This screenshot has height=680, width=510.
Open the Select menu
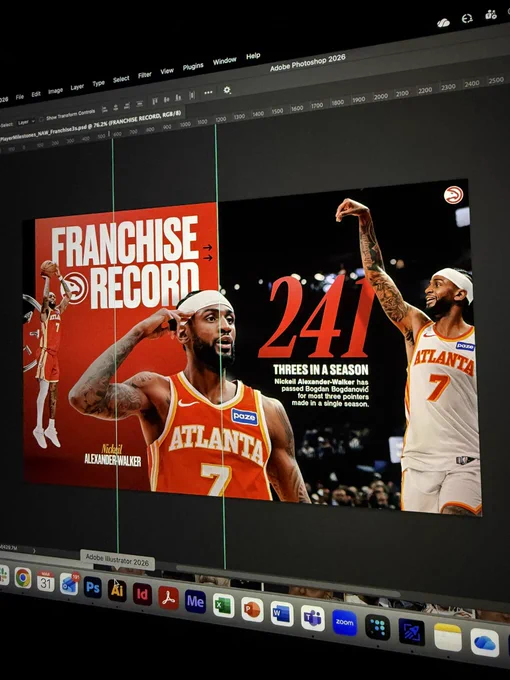[x=121, y=79]
